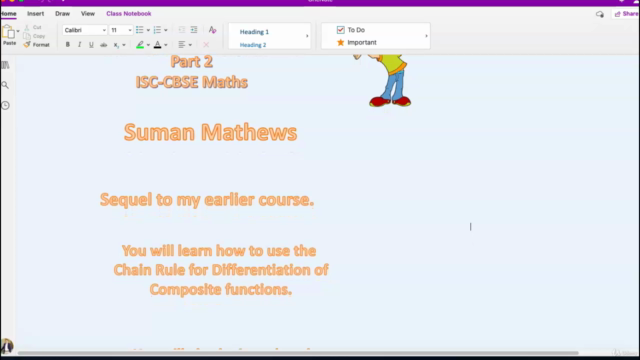The width and height of the screenshot is (640, 360).
Task: Switch to the Draw tab
Action: pos(62,14)
